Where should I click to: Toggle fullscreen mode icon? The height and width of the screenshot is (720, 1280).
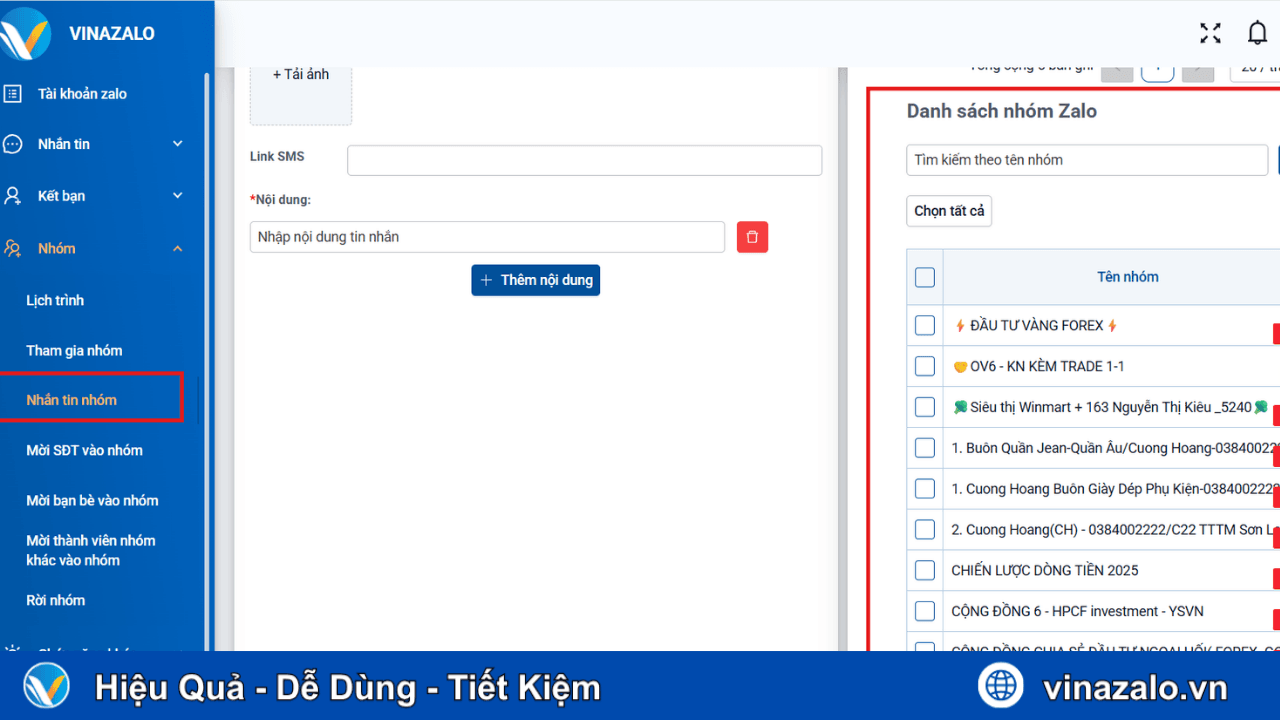1210,33
